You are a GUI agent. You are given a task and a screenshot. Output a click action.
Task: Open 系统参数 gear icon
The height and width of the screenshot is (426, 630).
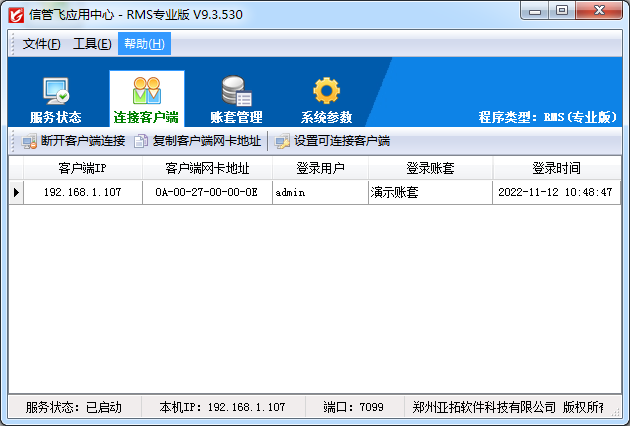tap(326, 92)
